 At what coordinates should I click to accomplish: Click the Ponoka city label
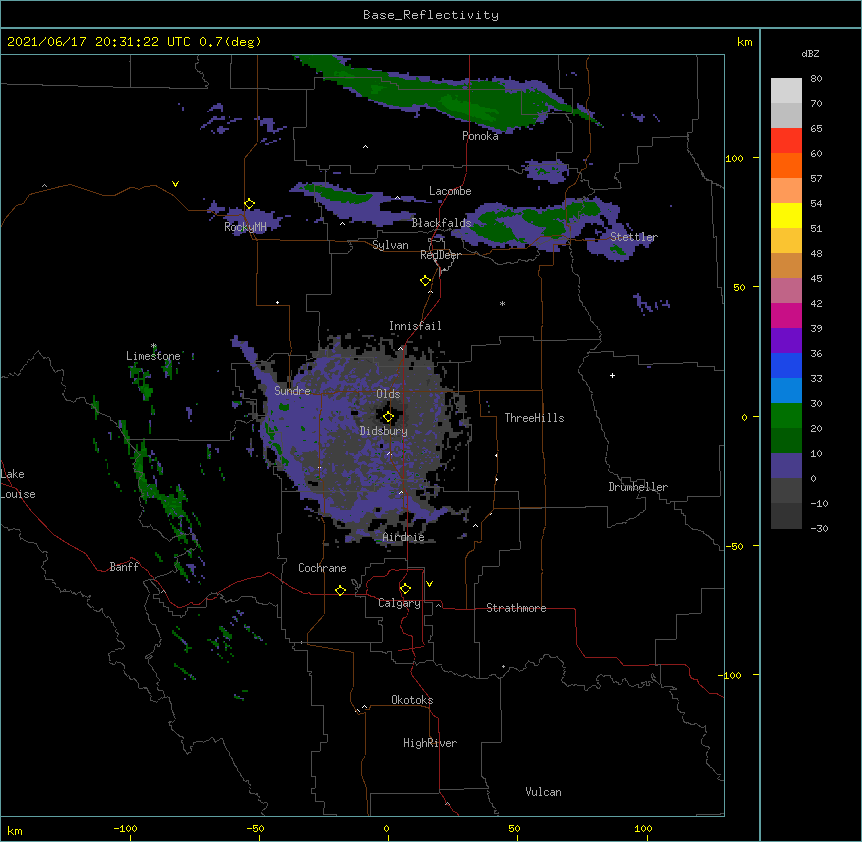click(x=480, y=136)
